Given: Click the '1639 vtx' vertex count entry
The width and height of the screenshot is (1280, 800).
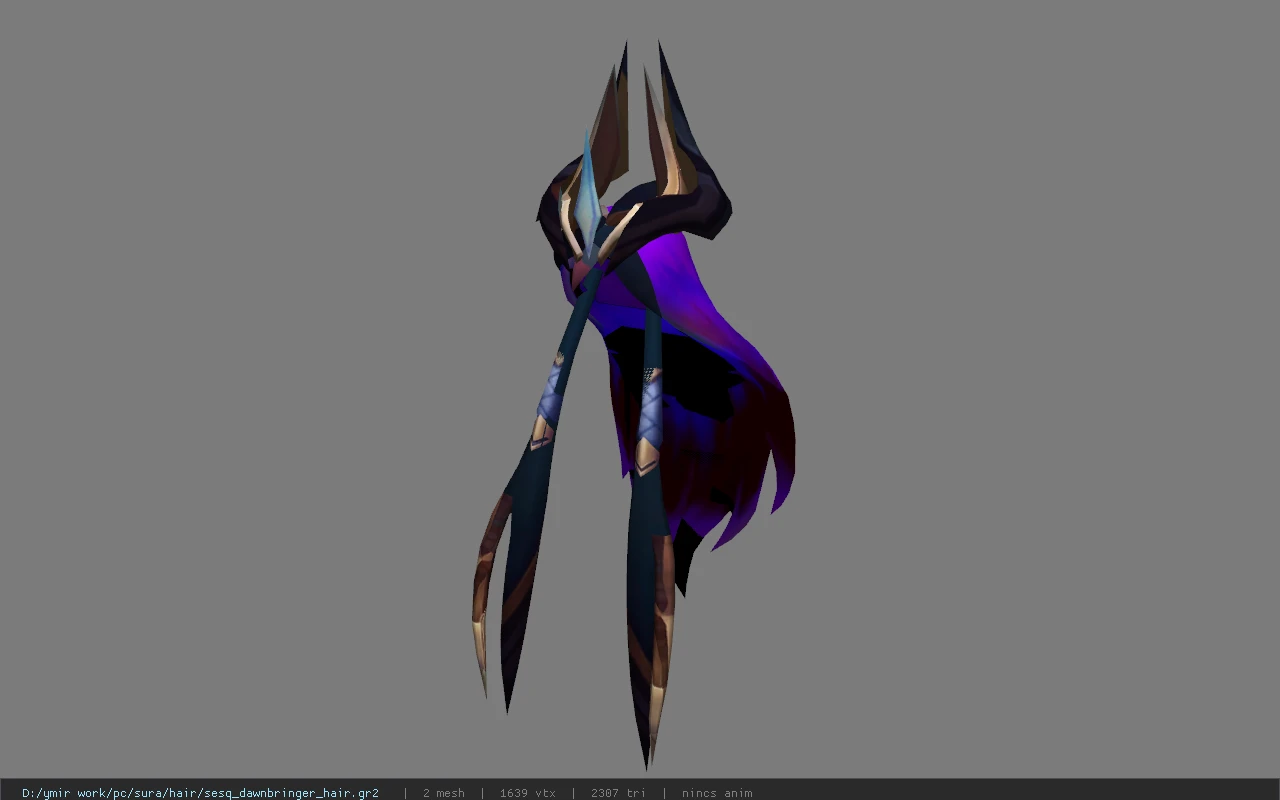Looking at the screenshot, I should coord(527,793).
